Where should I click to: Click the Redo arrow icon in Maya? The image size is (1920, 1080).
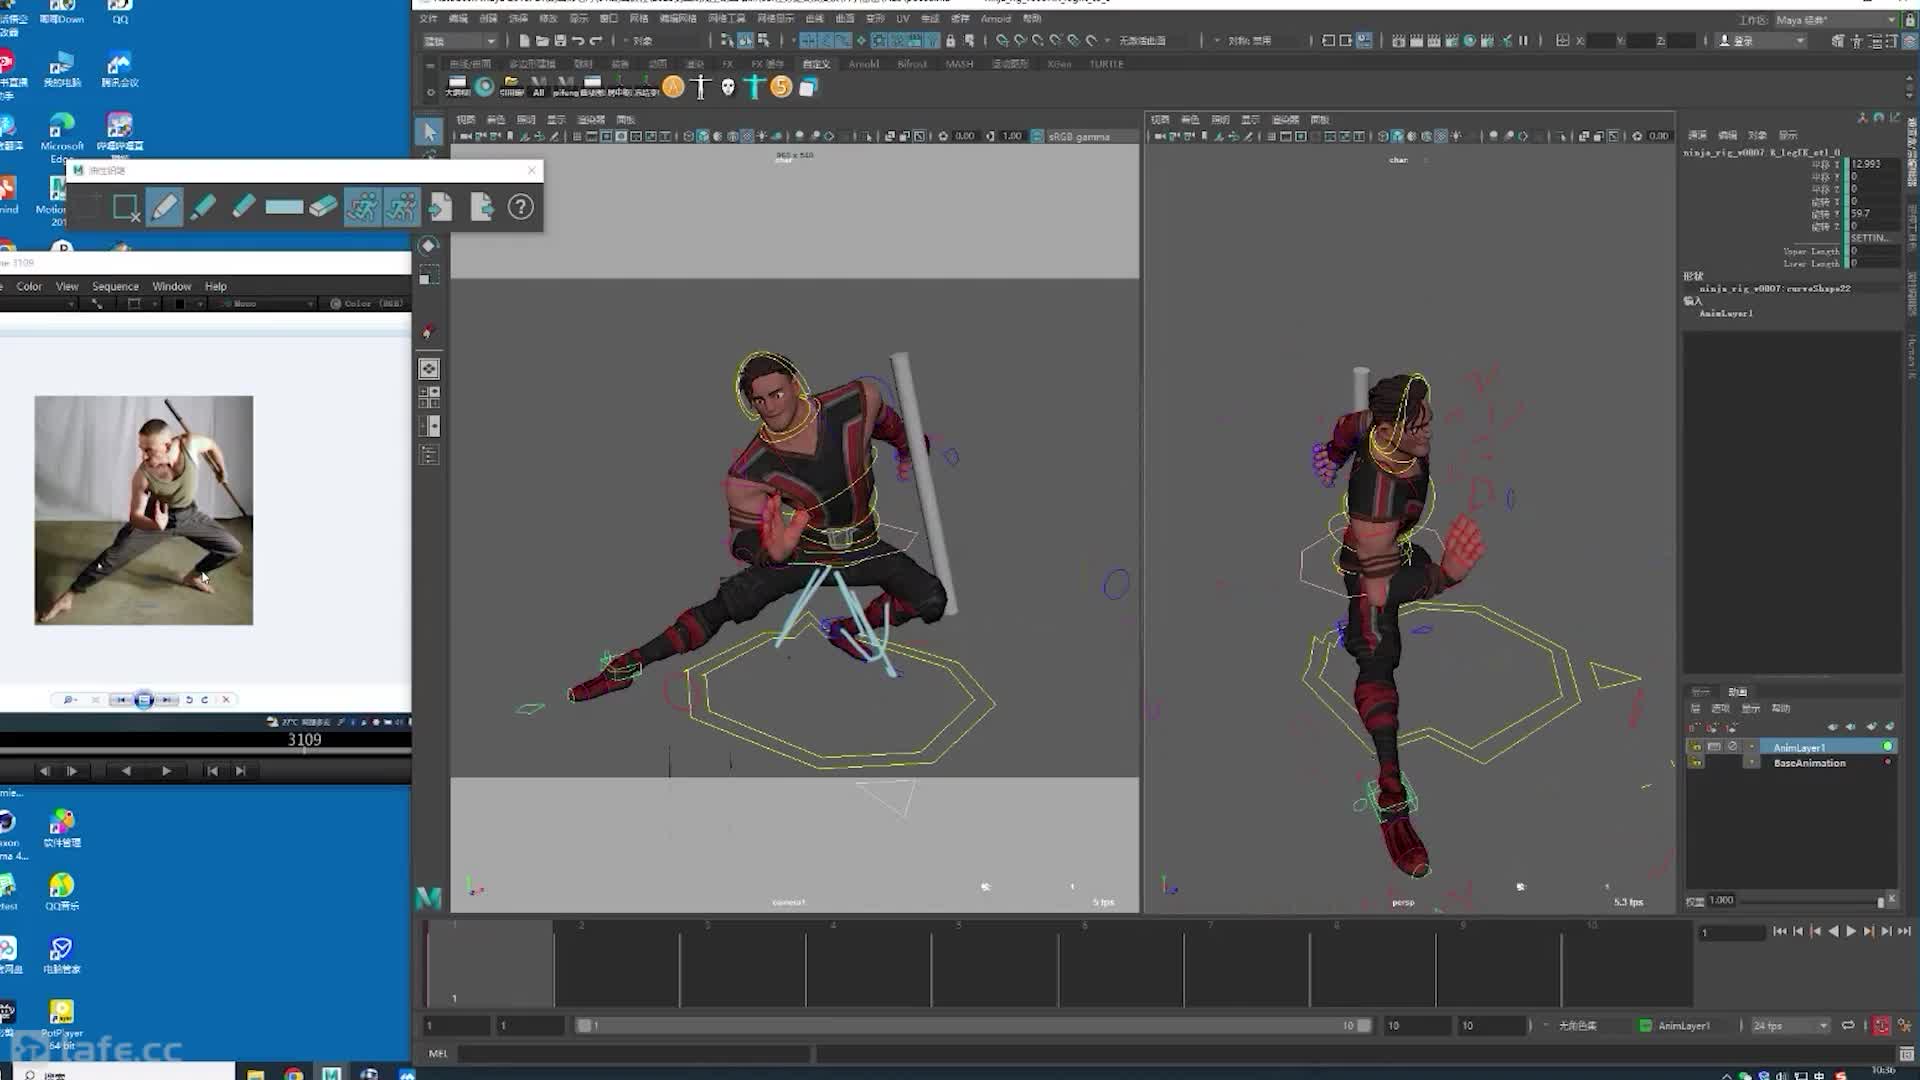click(x=596, y=41)
